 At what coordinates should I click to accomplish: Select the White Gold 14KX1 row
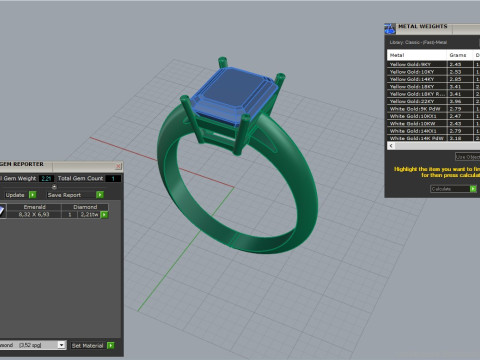433,131
